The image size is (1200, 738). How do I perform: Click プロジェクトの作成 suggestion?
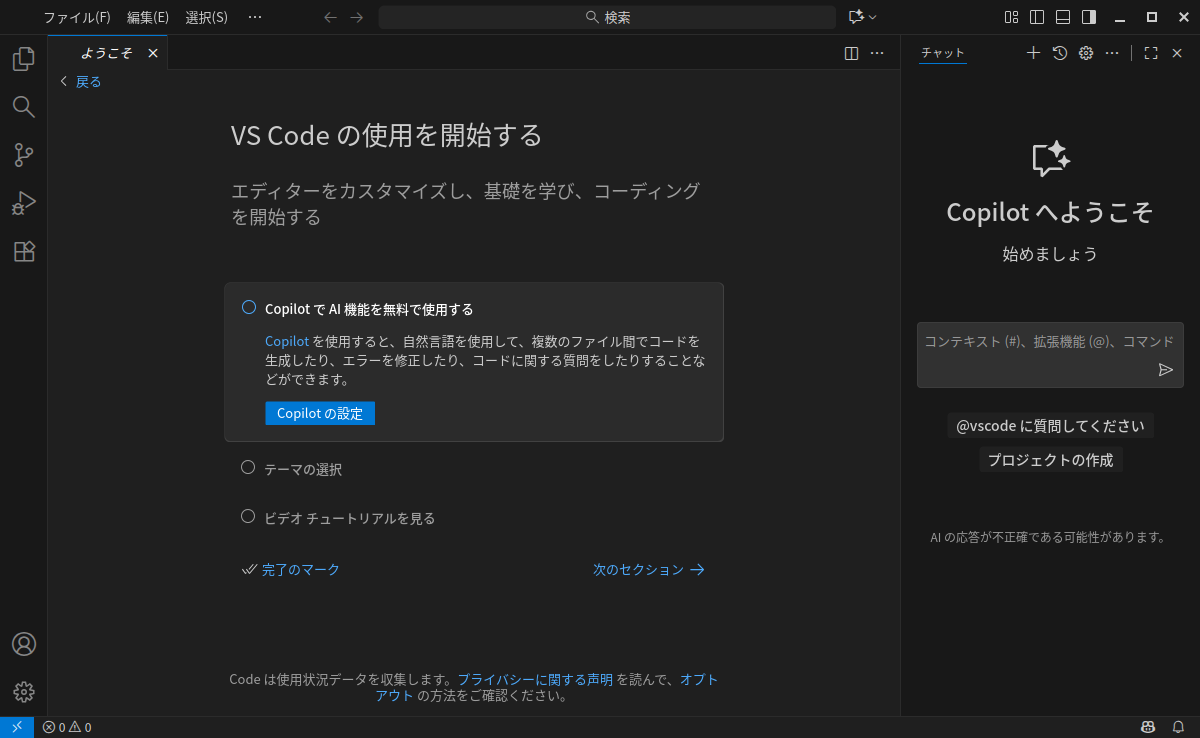click(x=1050, y=460)
